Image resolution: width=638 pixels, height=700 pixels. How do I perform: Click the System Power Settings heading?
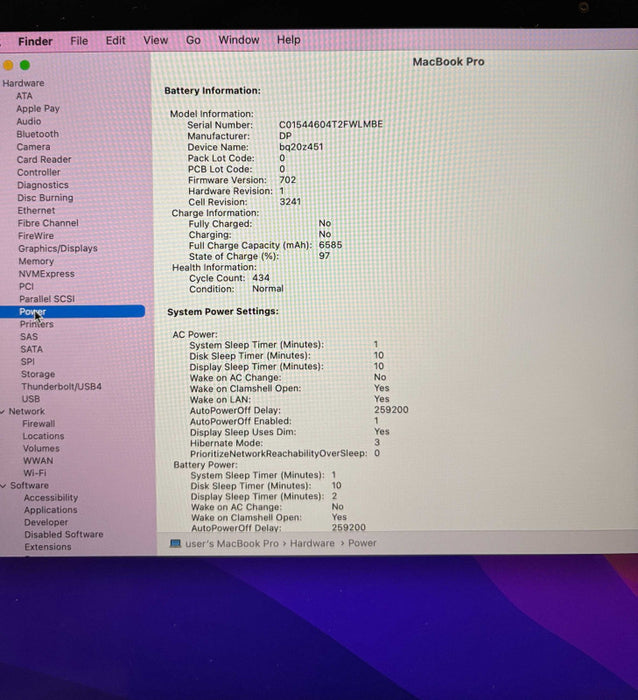(223, 312)
